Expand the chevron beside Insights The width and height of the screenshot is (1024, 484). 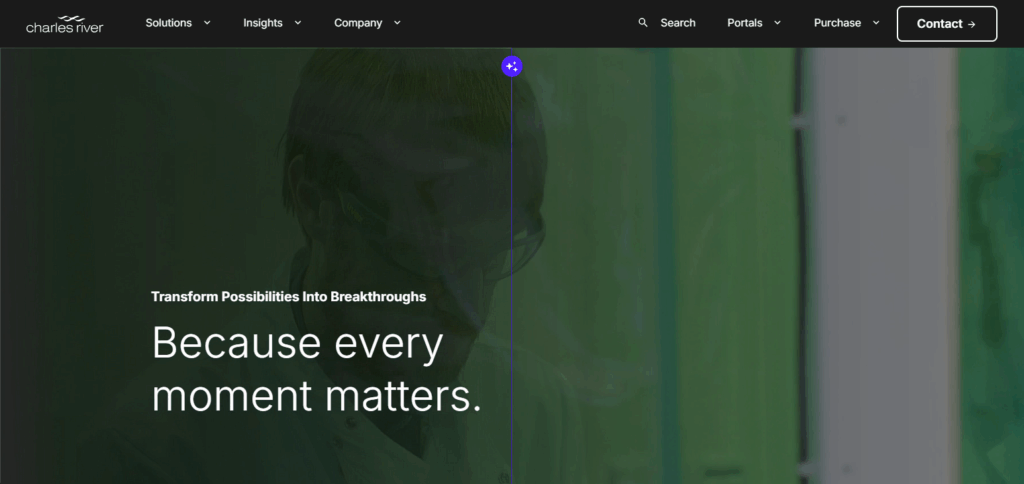click(x=298, y=23)
